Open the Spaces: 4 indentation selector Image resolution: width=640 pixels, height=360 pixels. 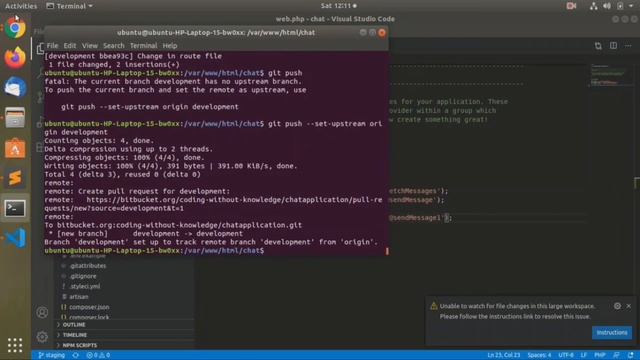(539, 355)
